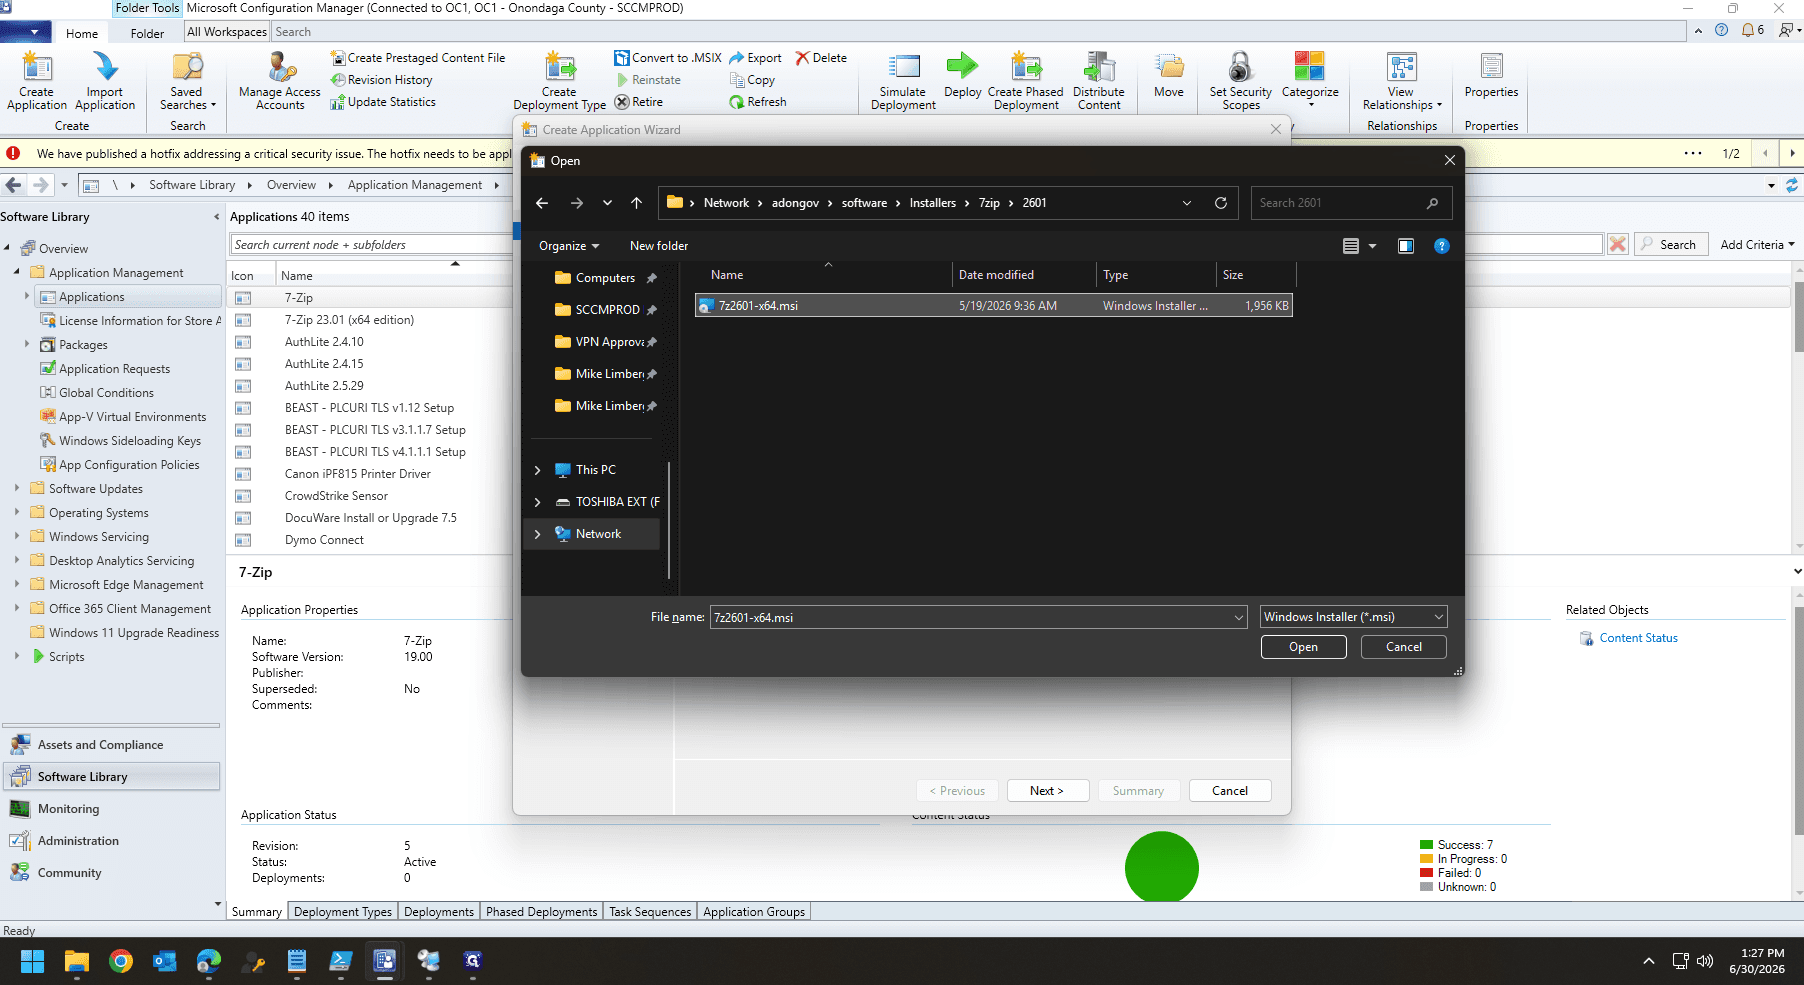
Task: Click the Windows Start button
Action: point(33,961)
